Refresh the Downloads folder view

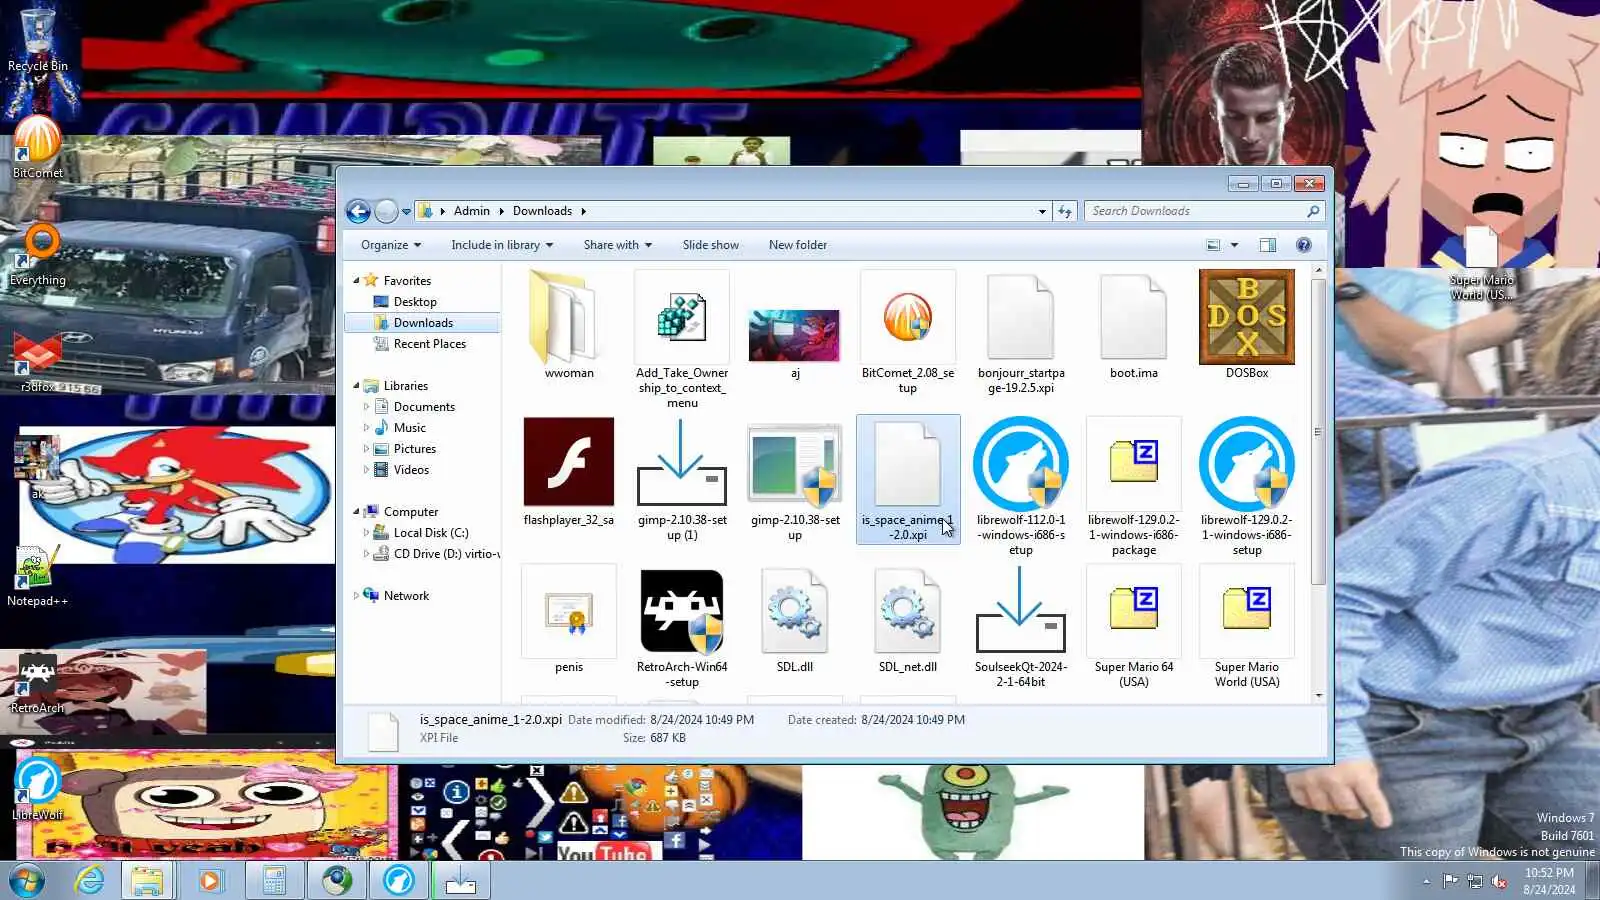(1065, 211)
